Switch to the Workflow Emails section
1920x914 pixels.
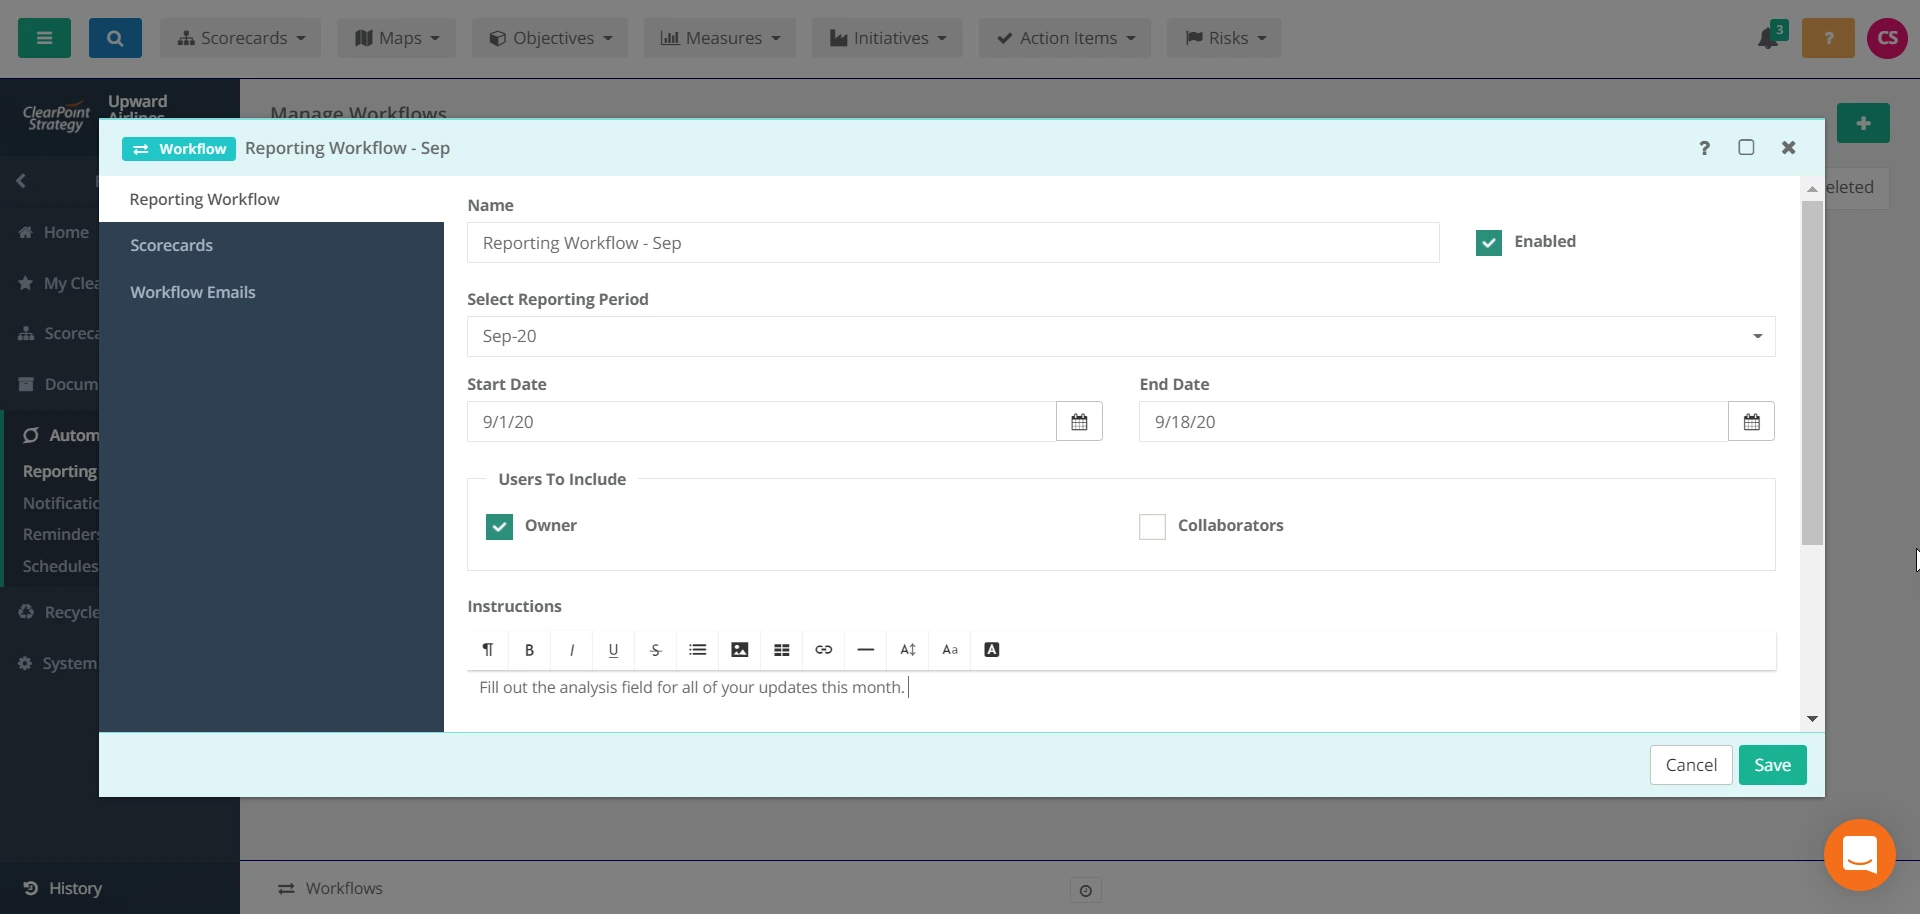coord(193,292)
